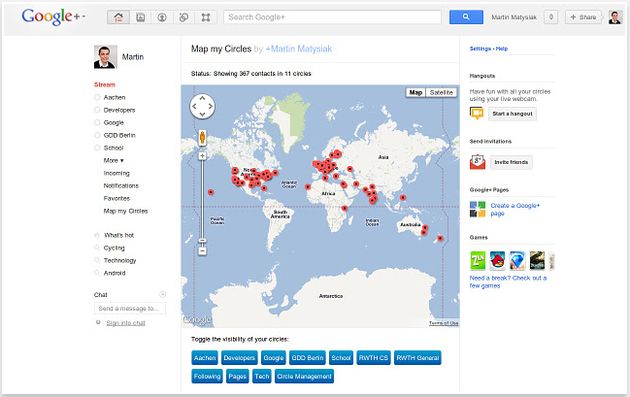The height and width of the screenshot is (397, 630).
Task: Open the fourth dark game icon
Action: click(x=537, y=260)
